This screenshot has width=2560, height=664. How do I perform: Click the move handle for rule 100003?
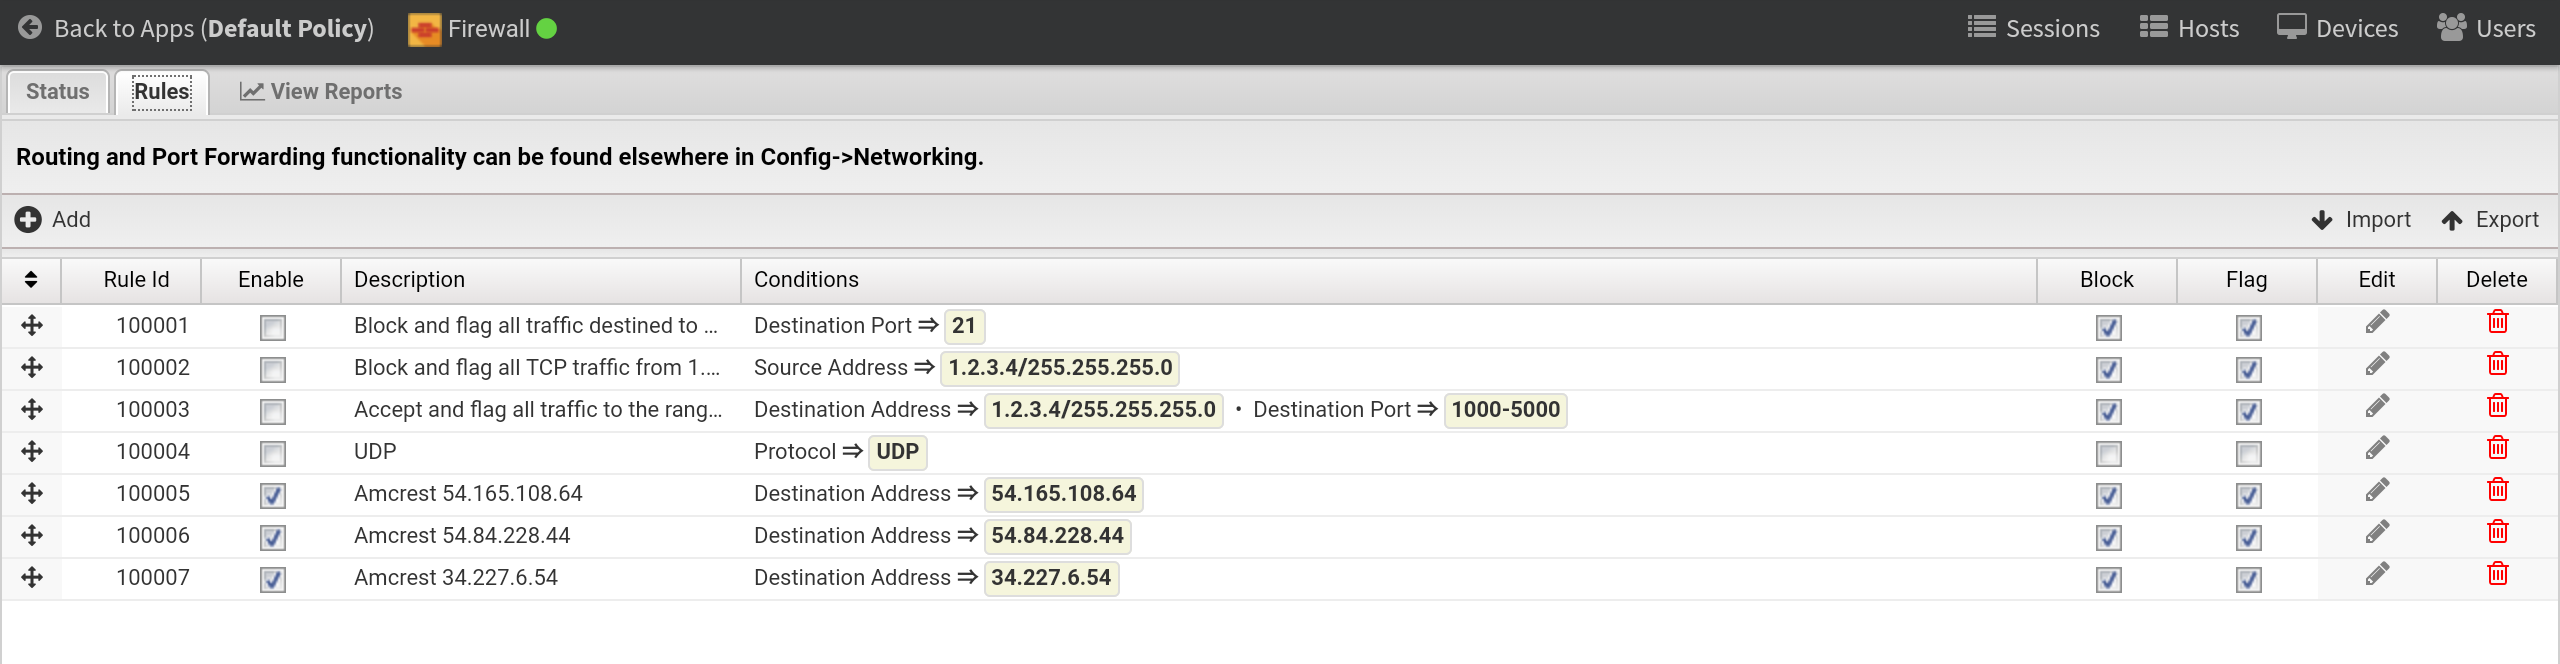pos(32,410)
